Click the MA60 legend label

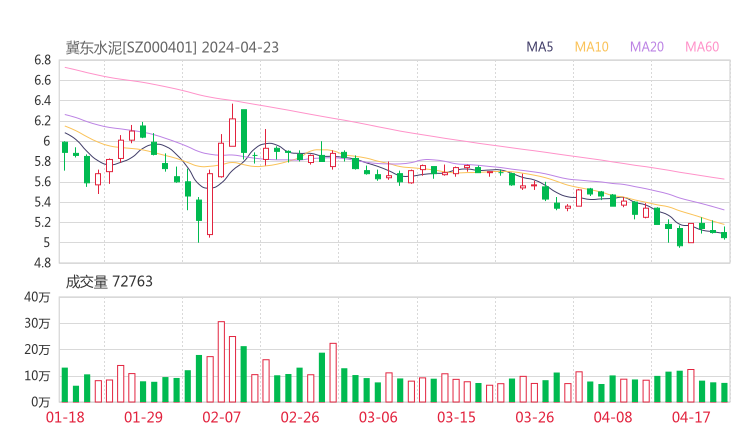click(x=702, y=47)
